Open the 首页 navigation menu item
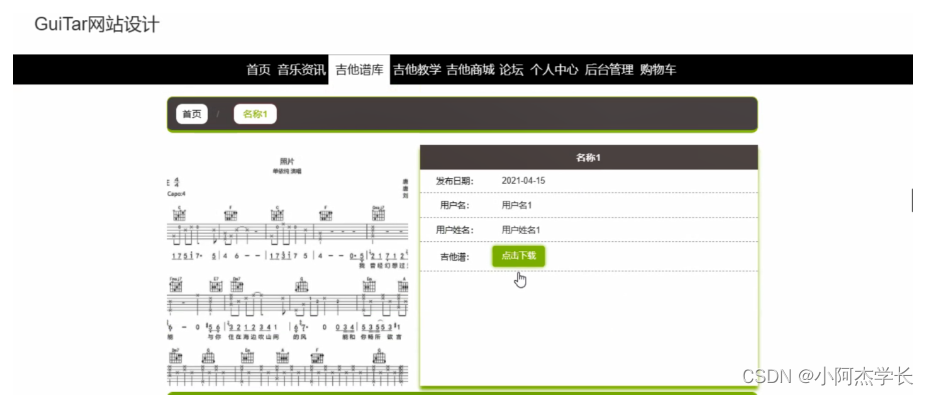 point(258,70)
